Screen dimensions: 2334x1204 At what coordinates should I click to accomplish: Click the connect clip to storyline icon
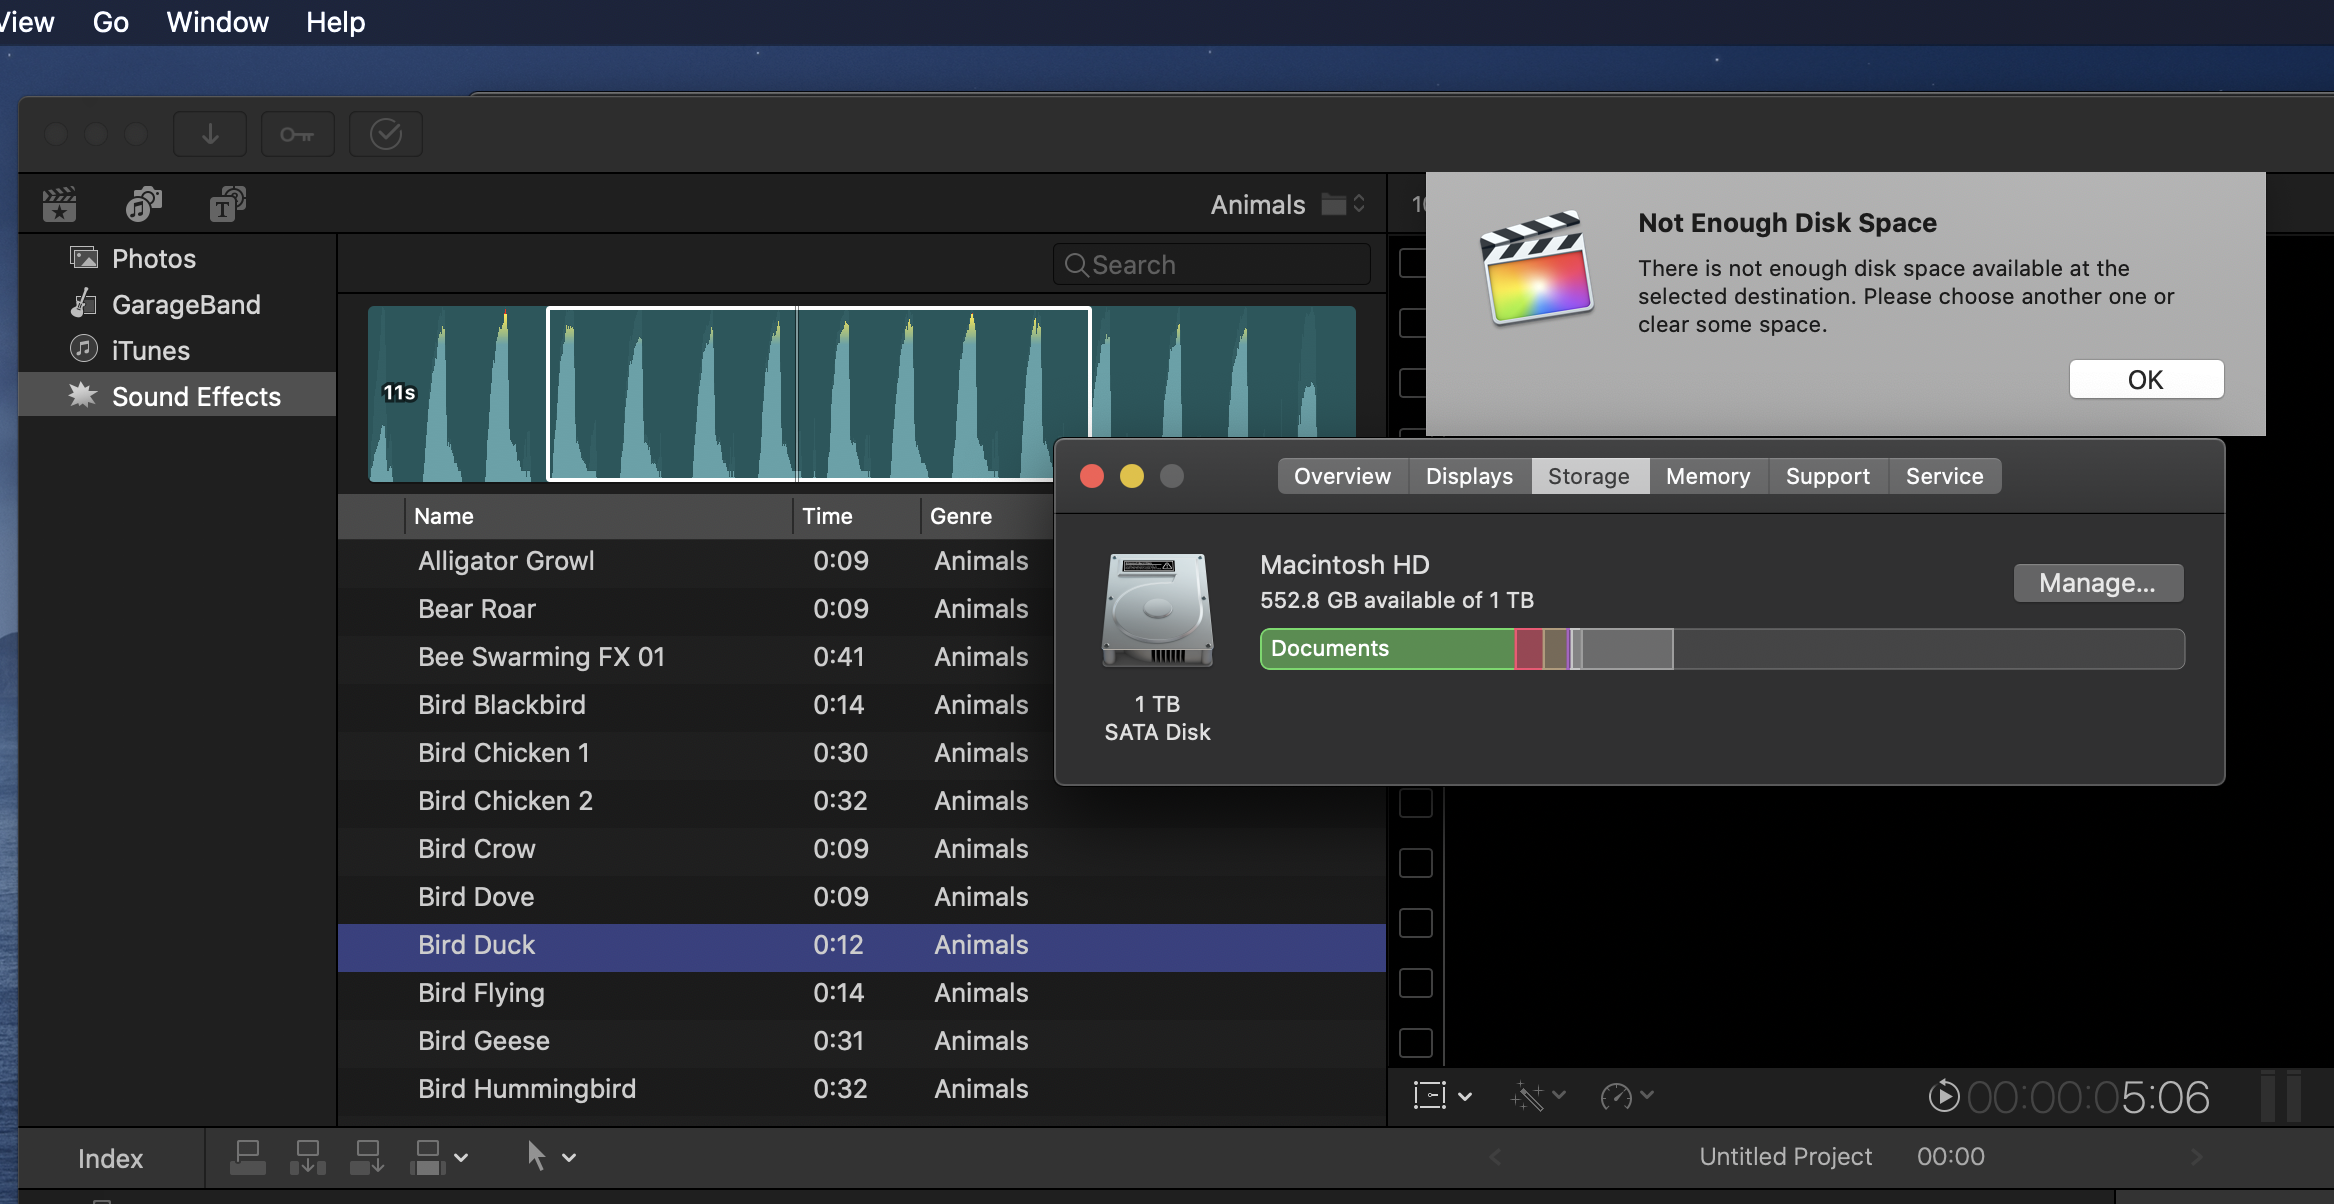pyautogui.click(x=247, y=1157)
